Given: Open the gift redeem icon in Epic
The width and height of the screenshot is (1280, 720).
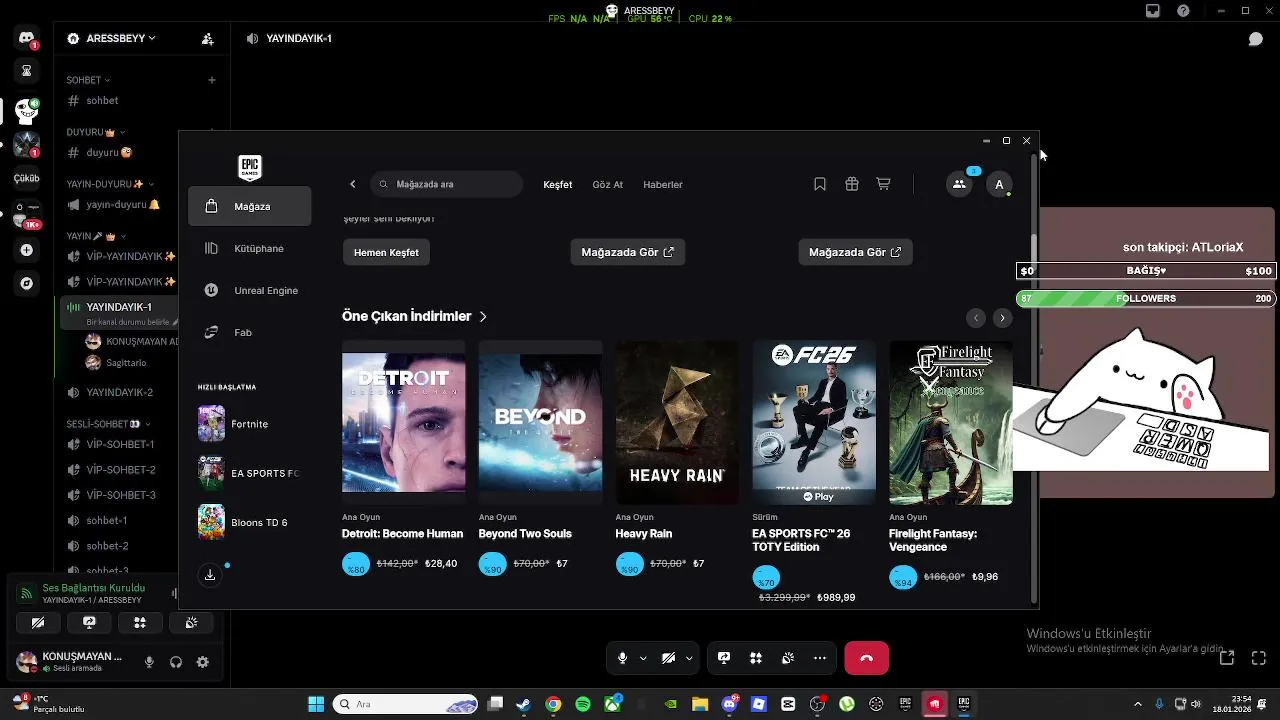Looking at the screenshot, I should pyautogui.click(x=852, y=184).
